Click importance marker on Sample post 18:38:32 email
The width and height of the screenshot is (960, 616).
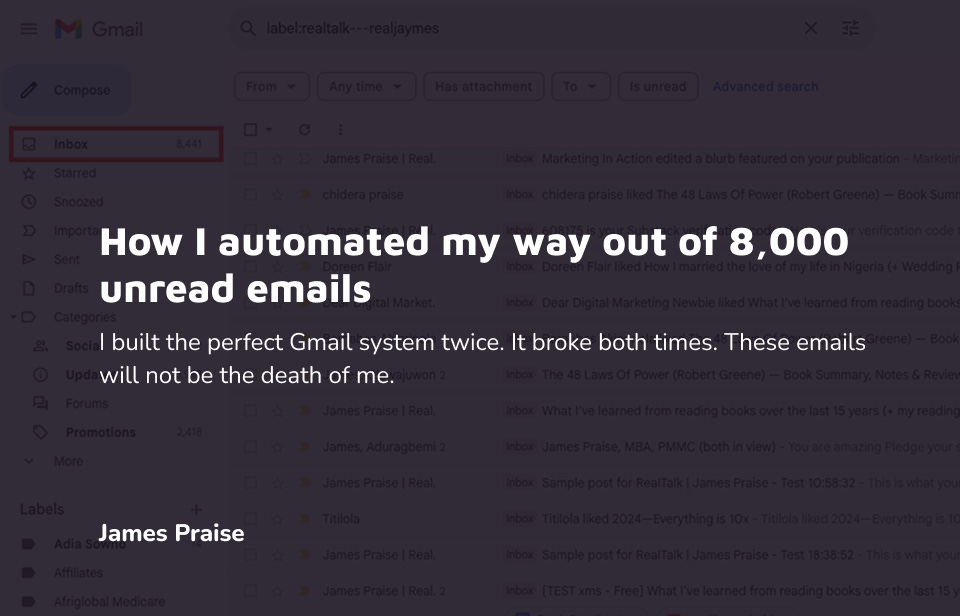coord(304,555)
